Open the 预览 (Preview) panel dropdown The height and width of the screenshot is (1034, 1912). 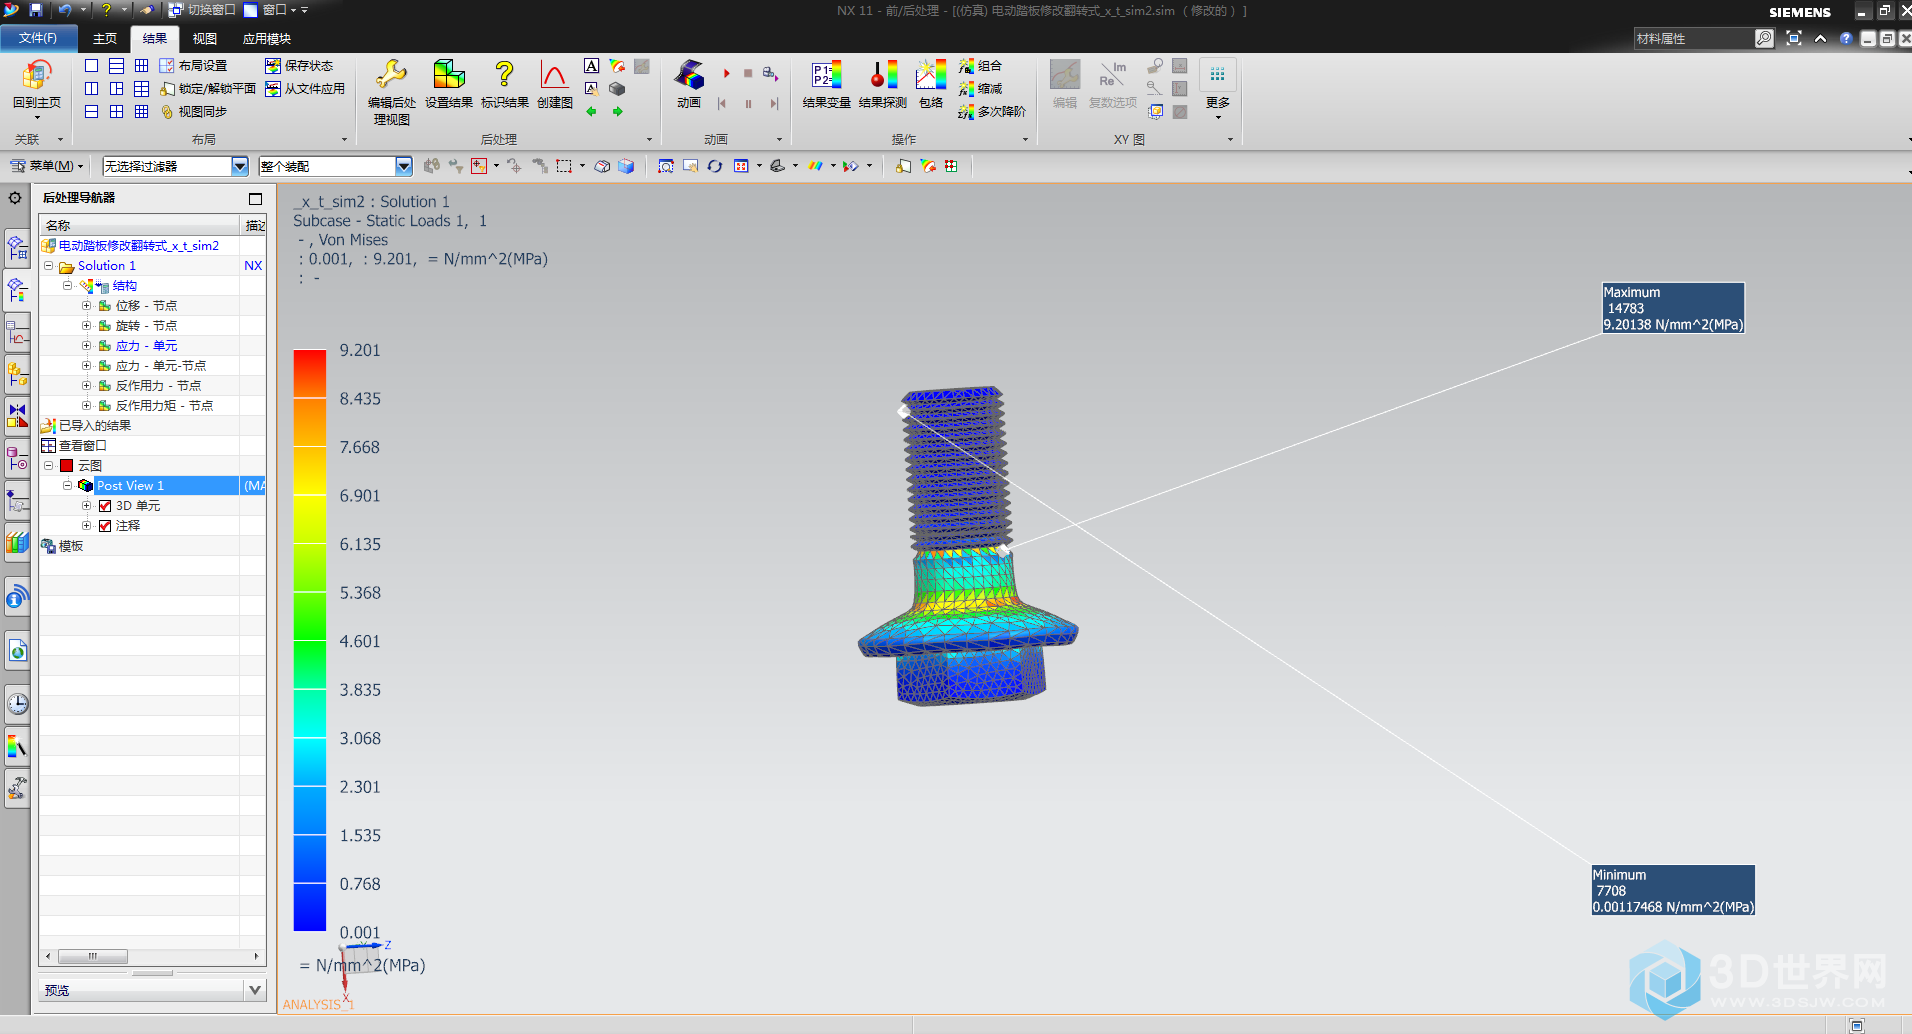(x=255, y=990)
